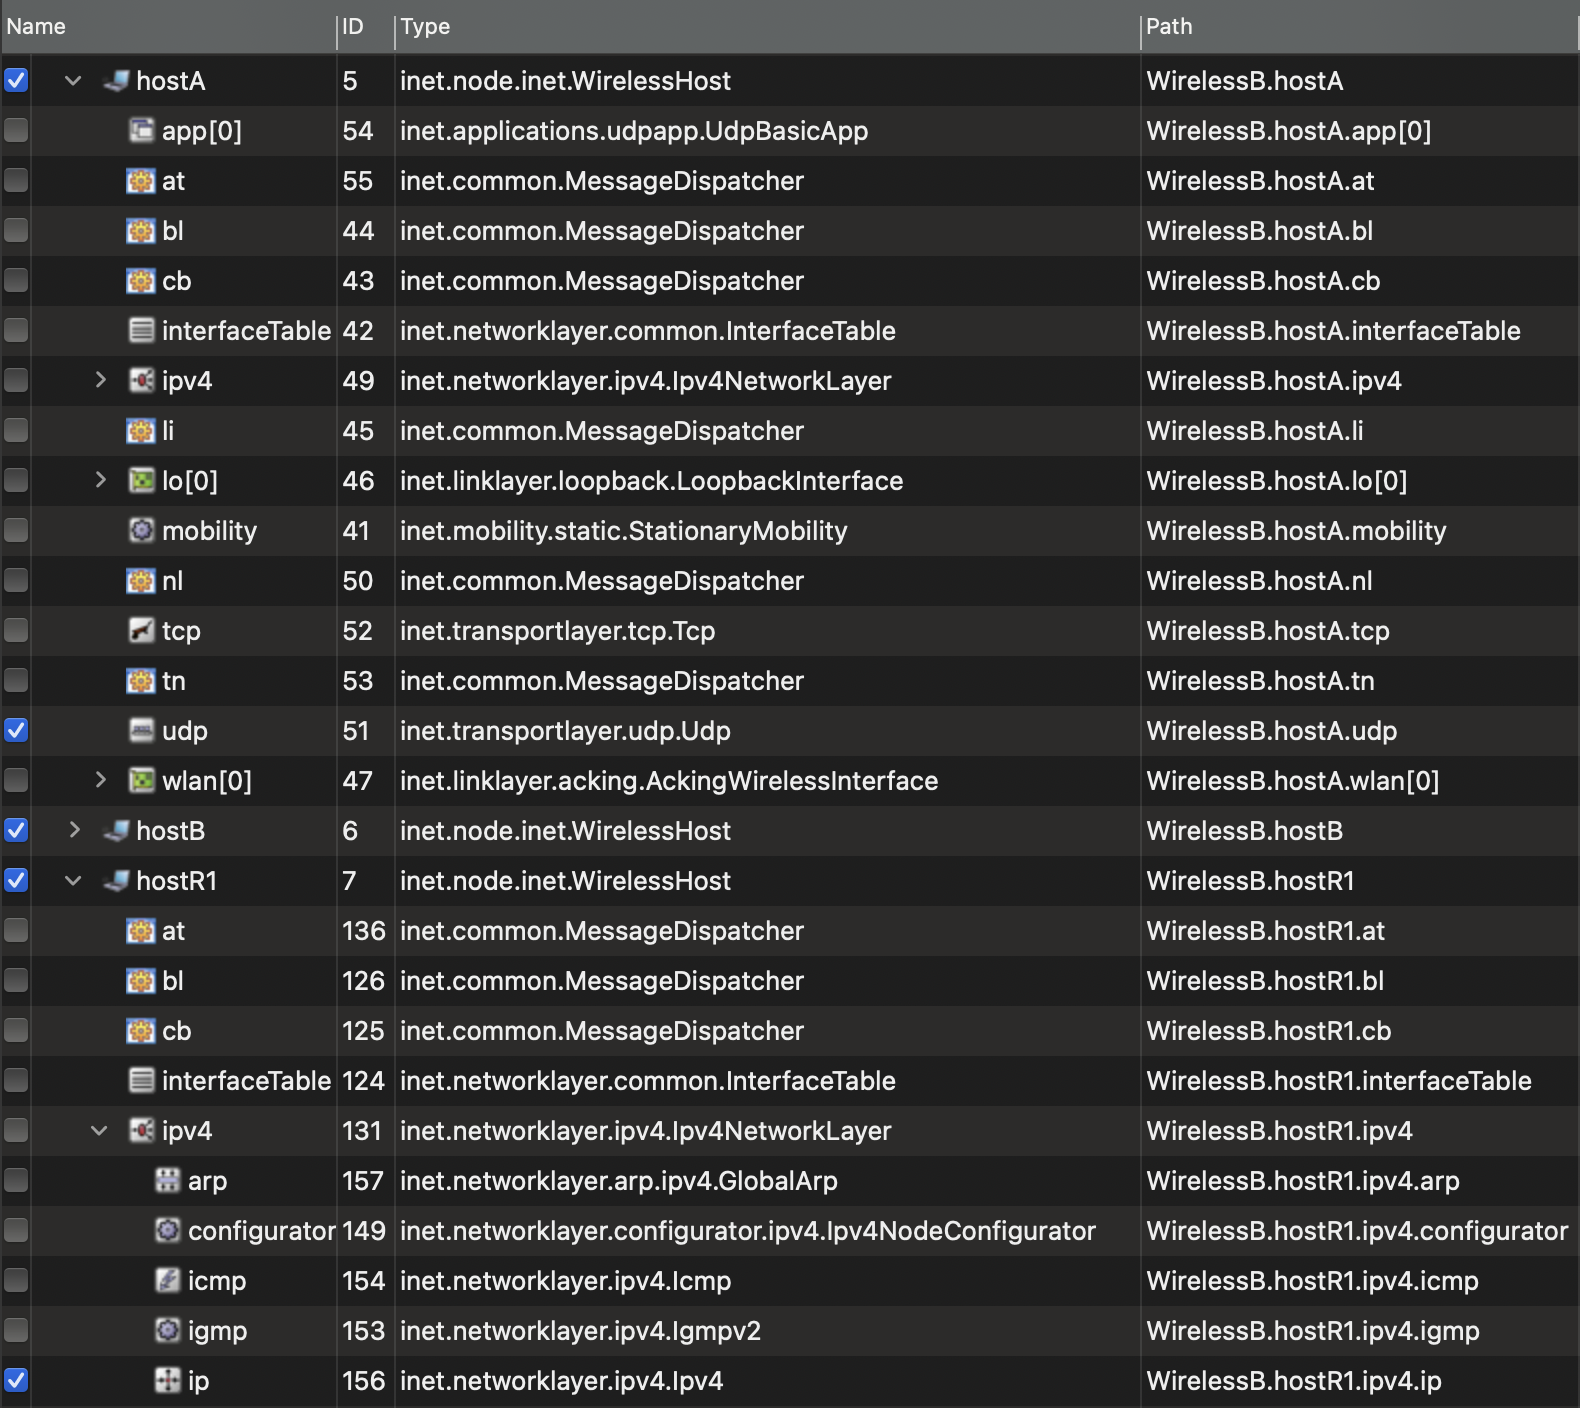Click the tcp module icon
The height and width of the screenshot is (1408, 1580).
coord(142,631)
